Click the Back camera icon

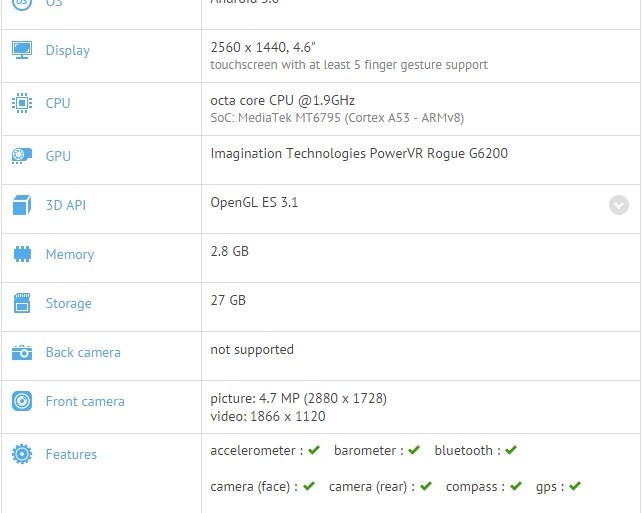tap(21, 353)
